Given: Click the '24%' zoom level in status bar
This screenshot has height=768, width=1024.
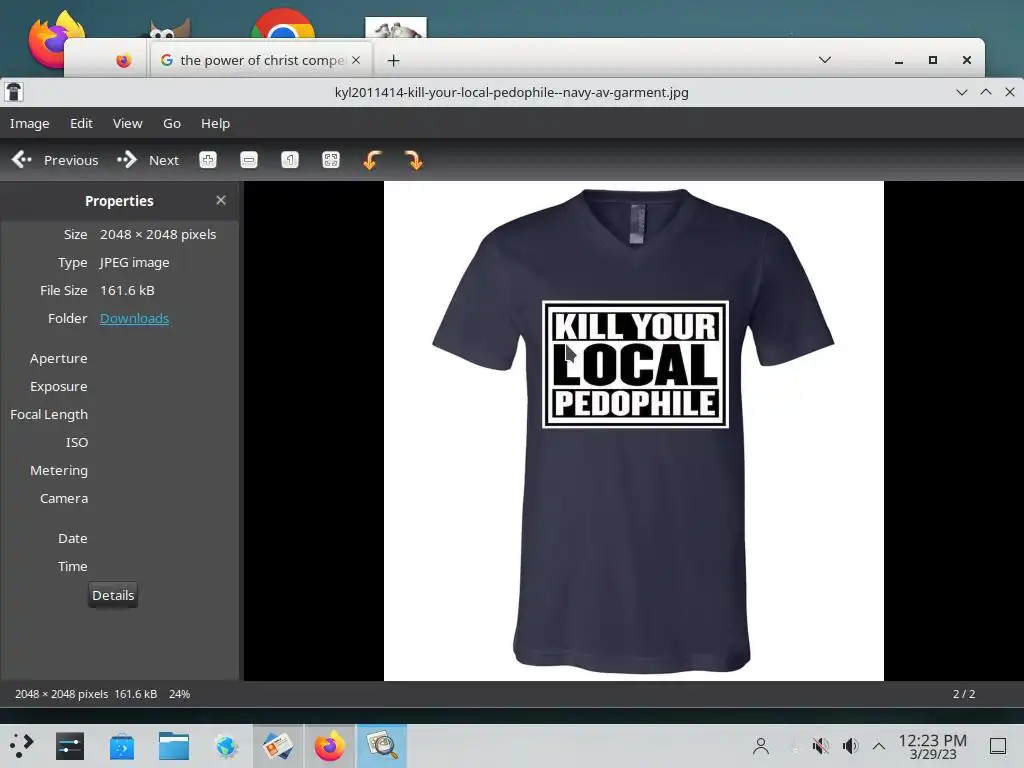Looking at the screenshot, I should 180,694.
